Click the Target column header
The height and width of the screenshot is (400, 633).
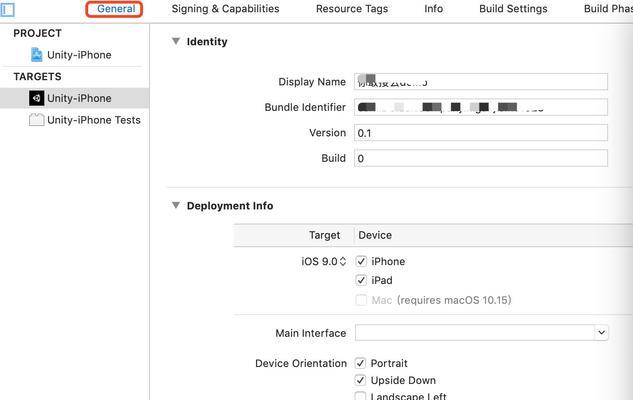[x=324, y=235]
